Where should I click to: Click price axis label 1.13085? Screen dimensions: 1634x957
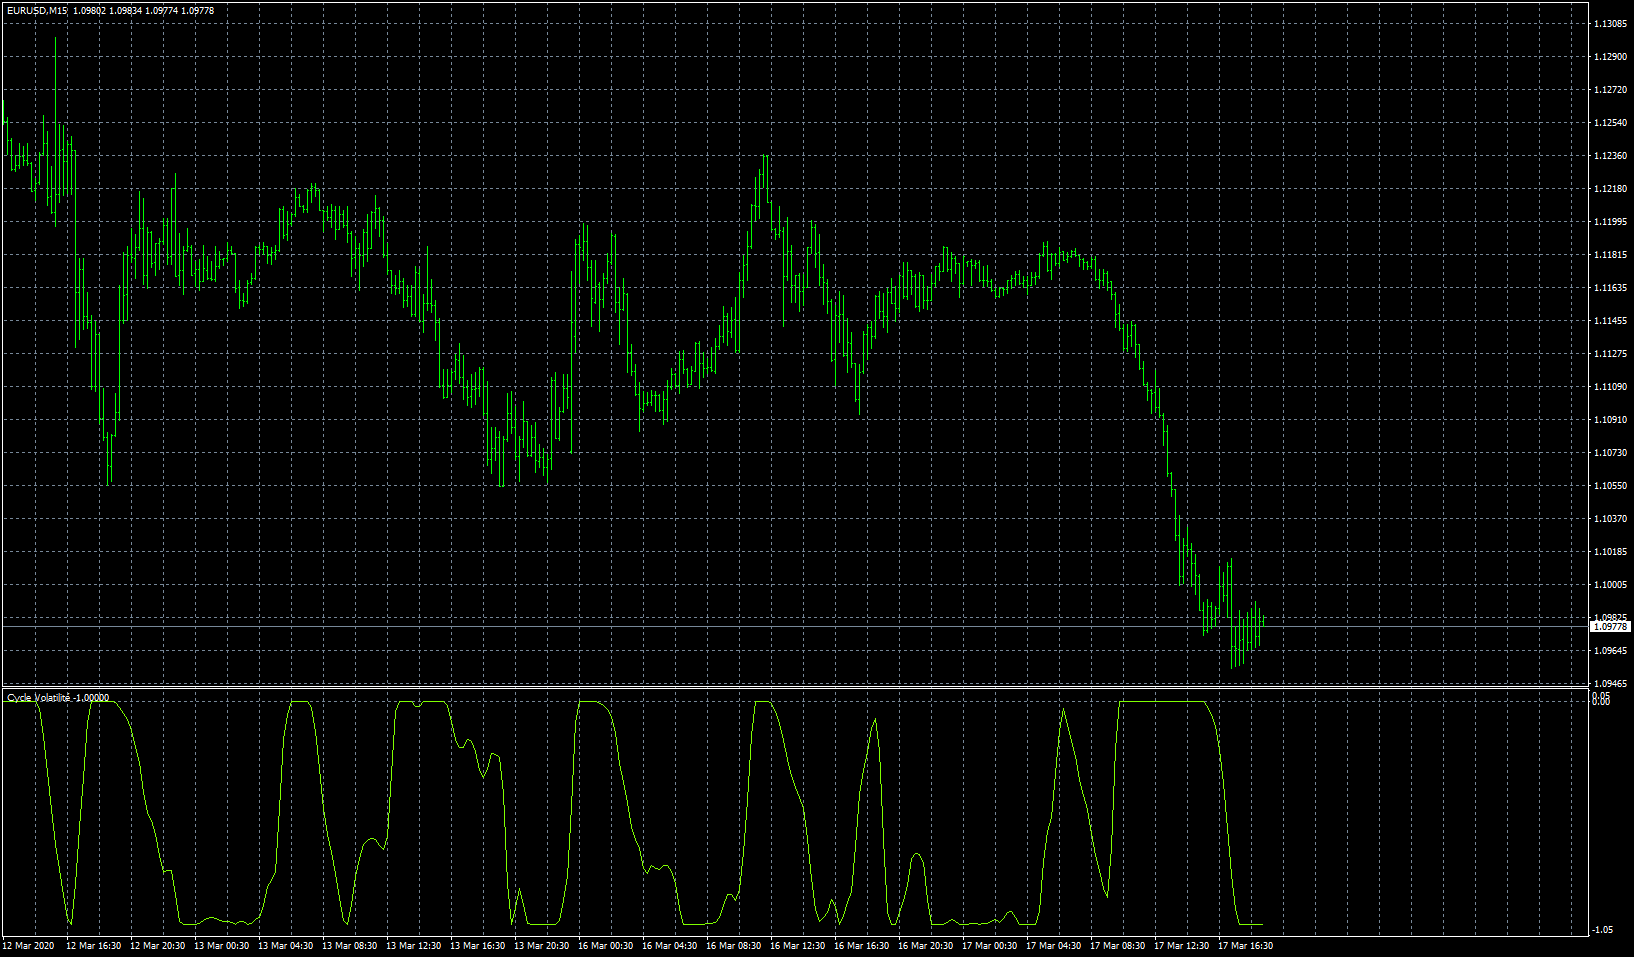[x=1610, y=24]
